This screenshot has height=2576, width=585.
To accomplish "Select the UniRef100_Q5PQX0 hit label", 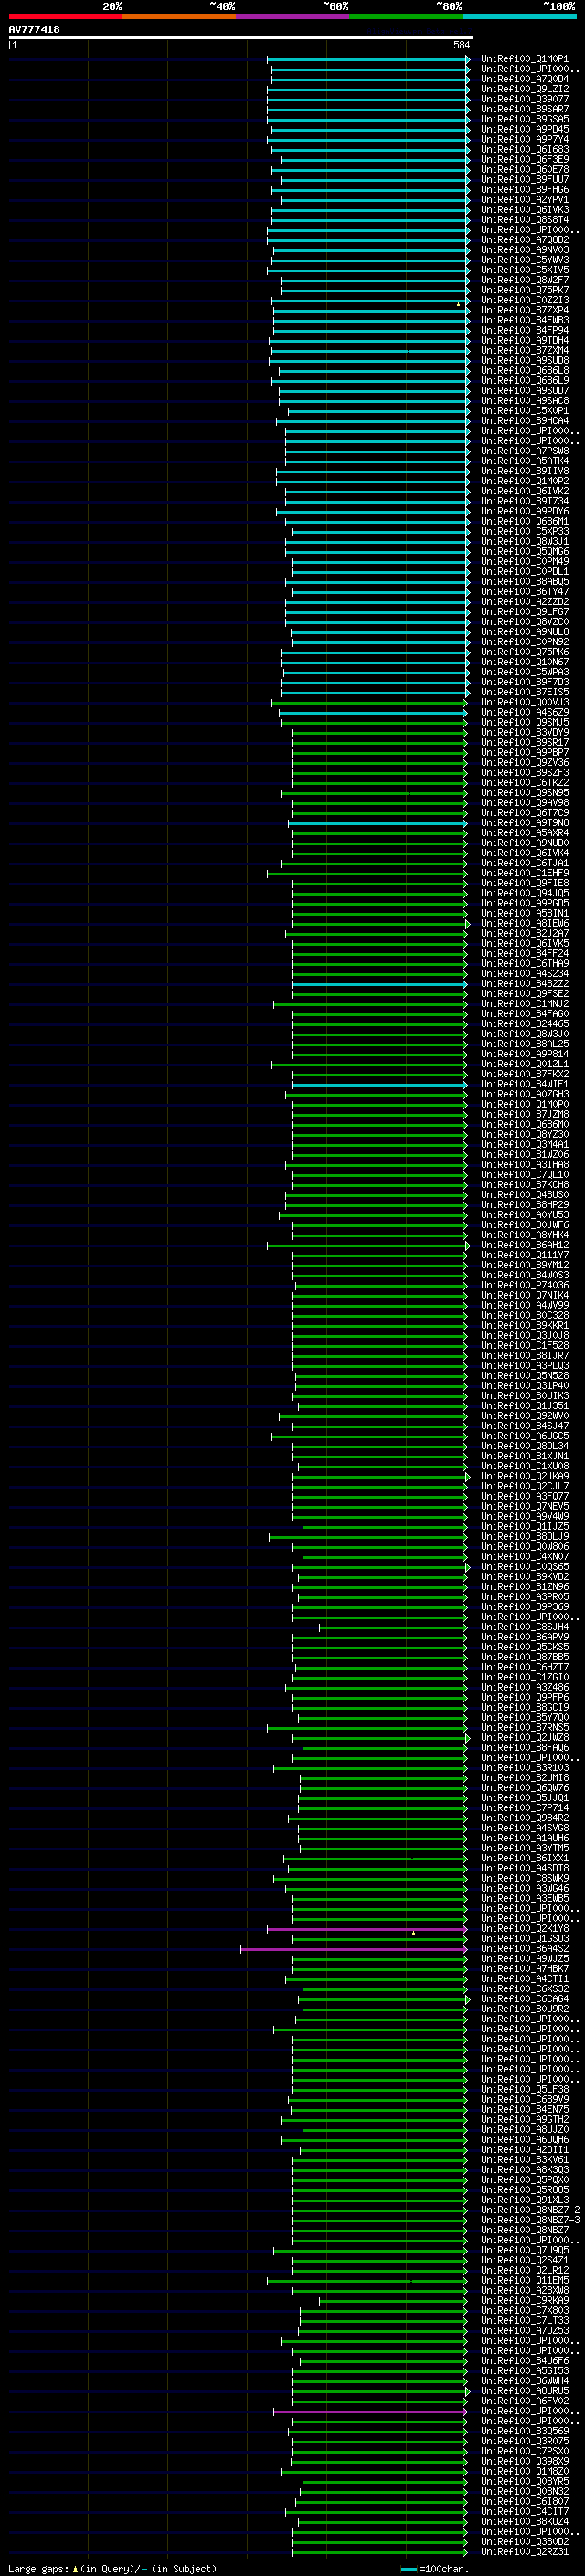I will (525, 2180).
